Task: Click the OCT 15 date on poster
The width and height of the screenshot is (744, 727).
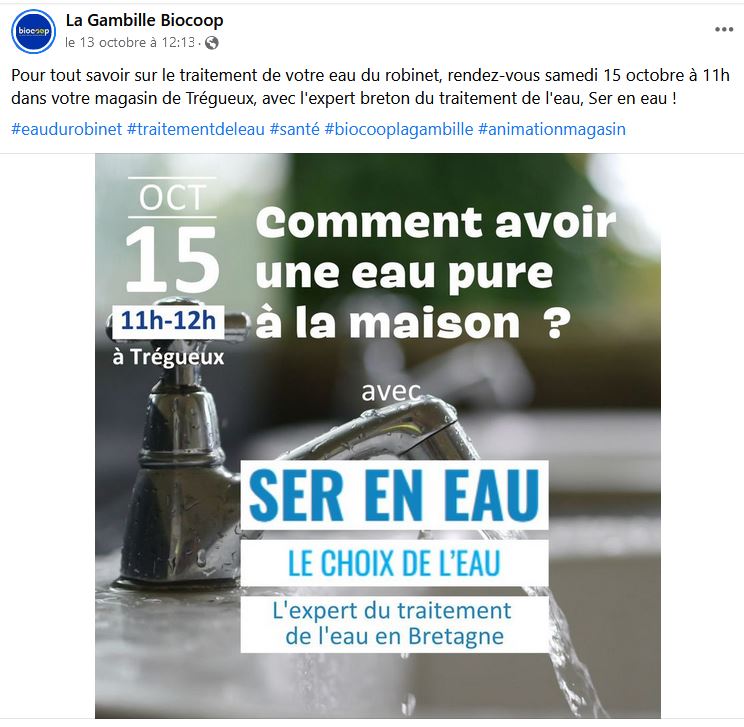Action: pyautogui.click(x=172, y=235)
